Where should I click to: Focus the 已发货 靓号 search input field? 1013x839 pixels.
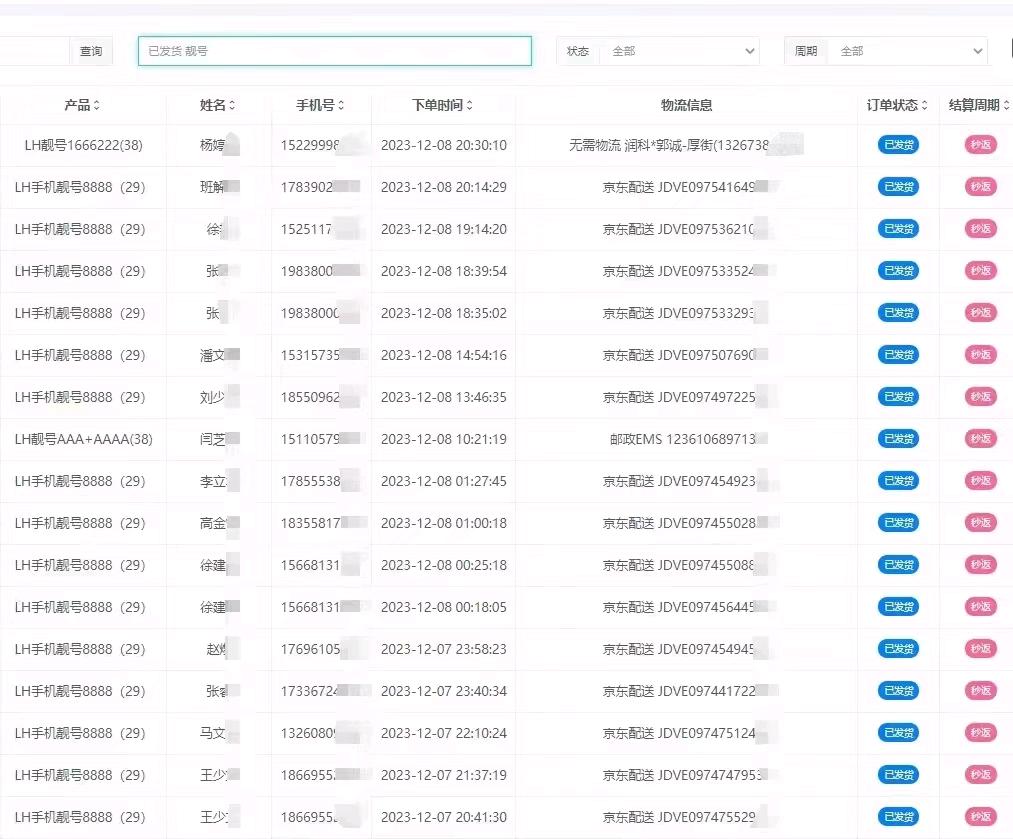coord(335,51)
